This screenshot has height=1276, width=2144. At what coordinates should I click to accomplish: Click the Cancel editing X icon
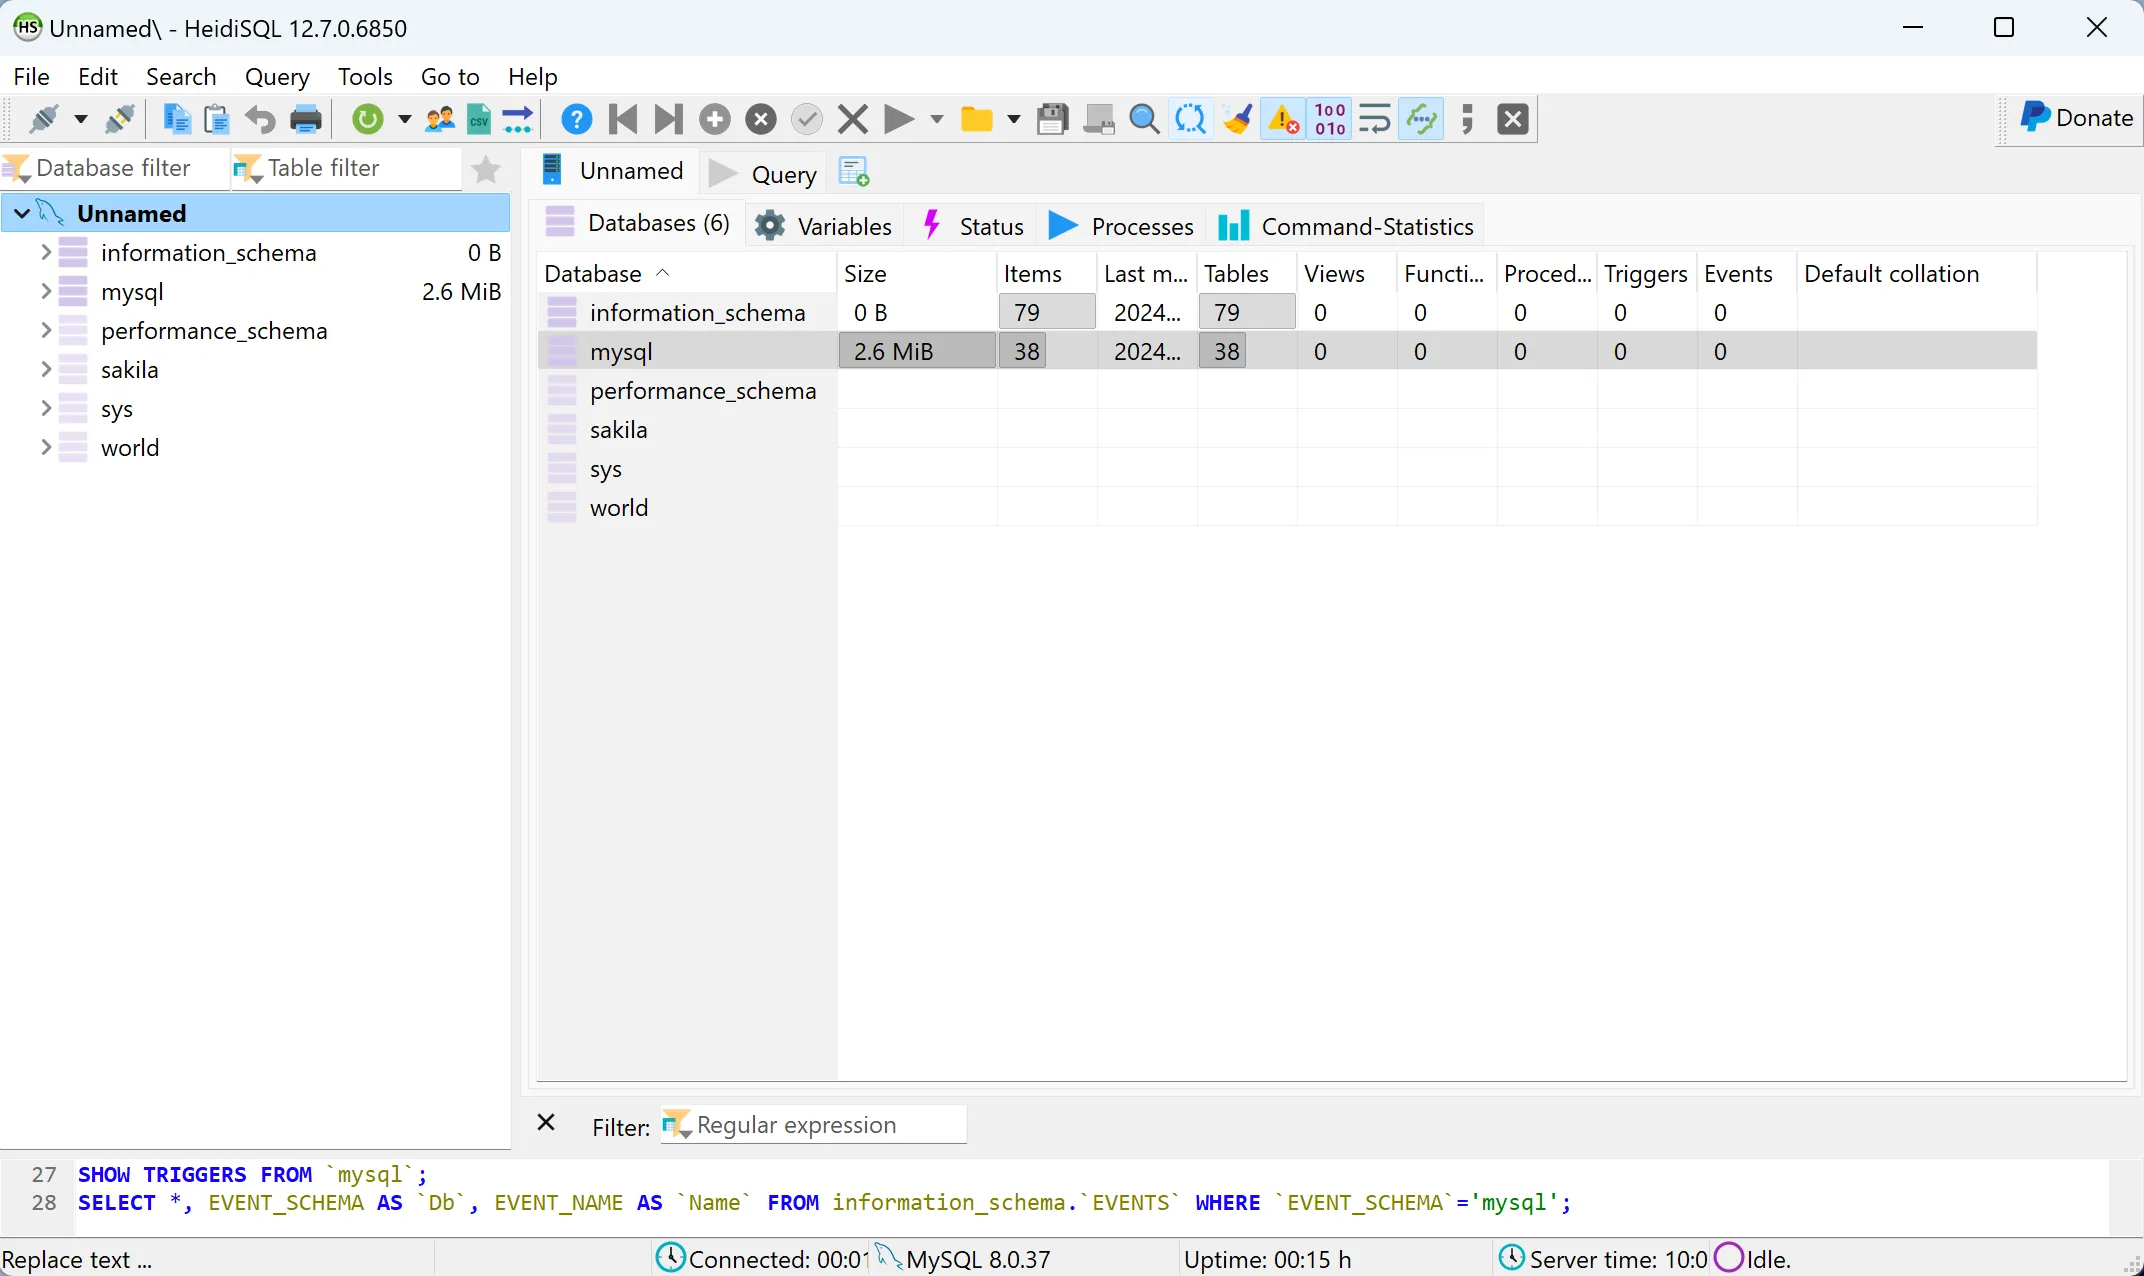tap(852, 119)
